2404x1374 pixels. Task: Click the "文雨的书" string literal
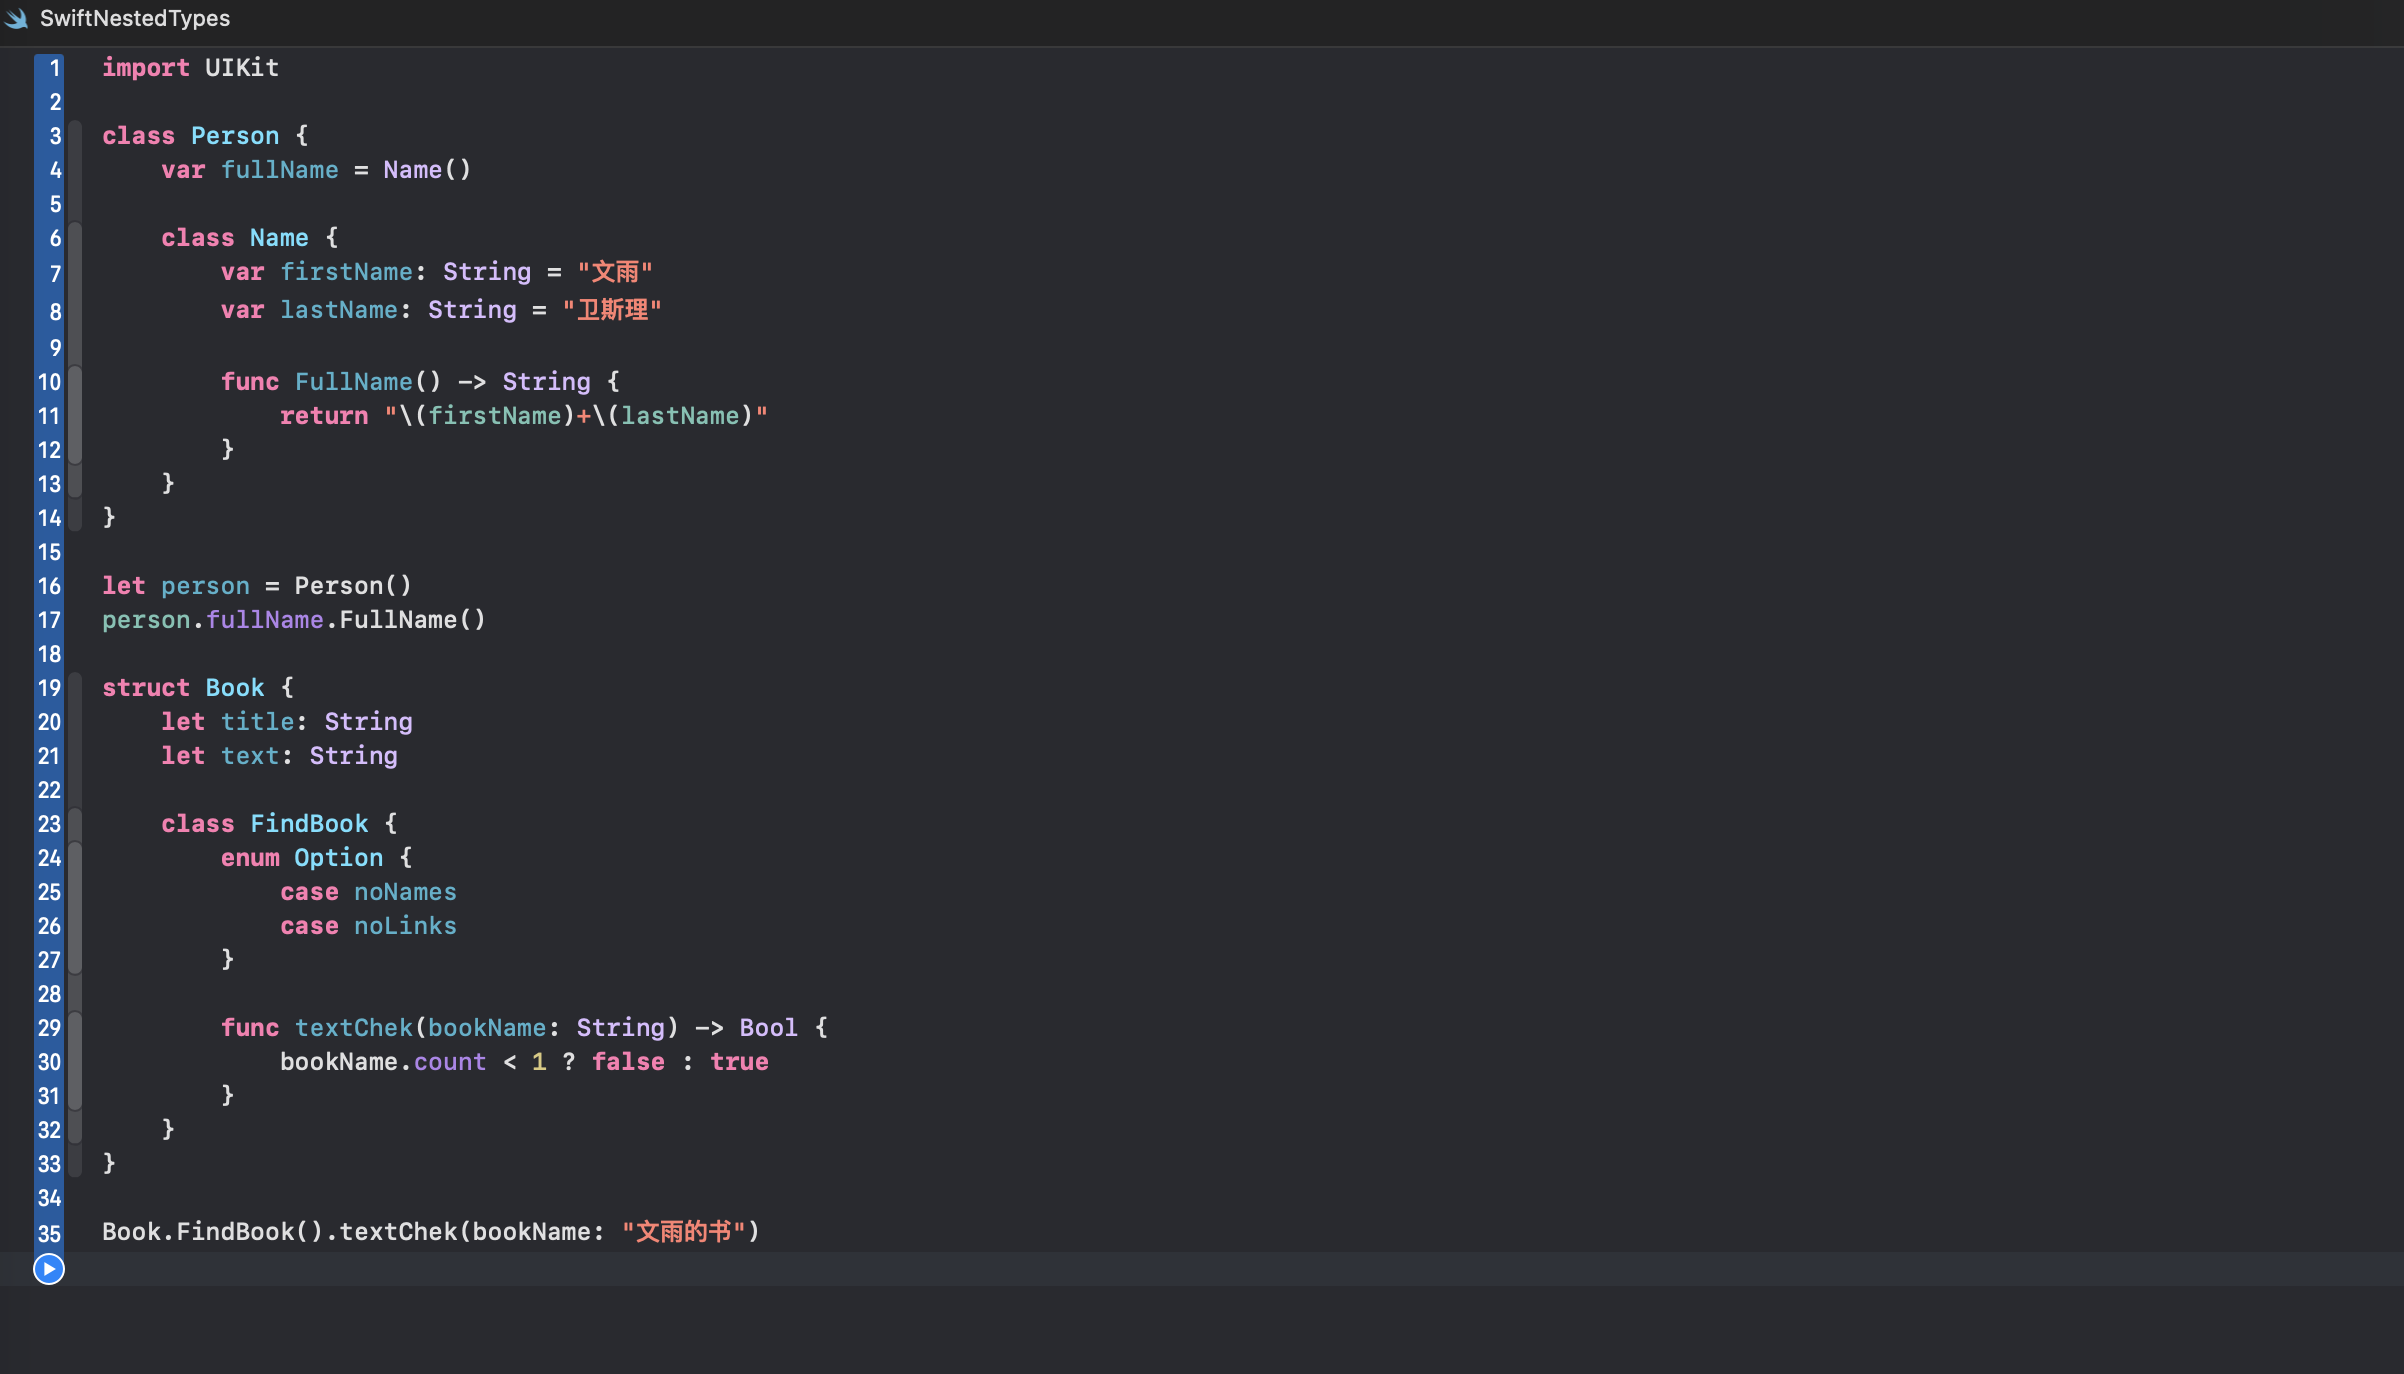(x=684, y=1232)
